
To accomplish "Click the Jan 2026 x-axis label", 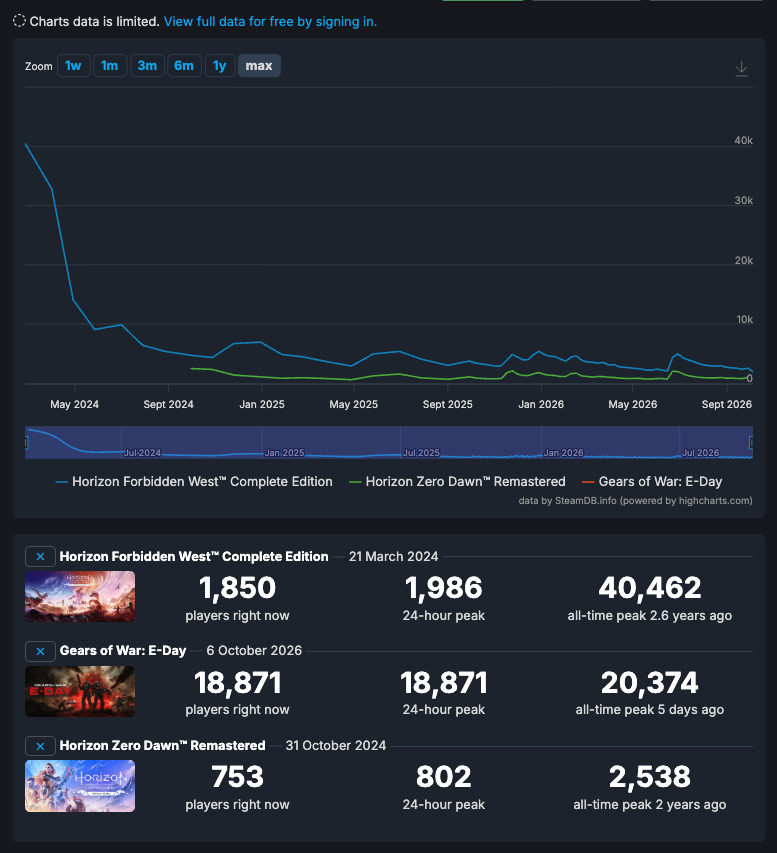I will 541,404.
